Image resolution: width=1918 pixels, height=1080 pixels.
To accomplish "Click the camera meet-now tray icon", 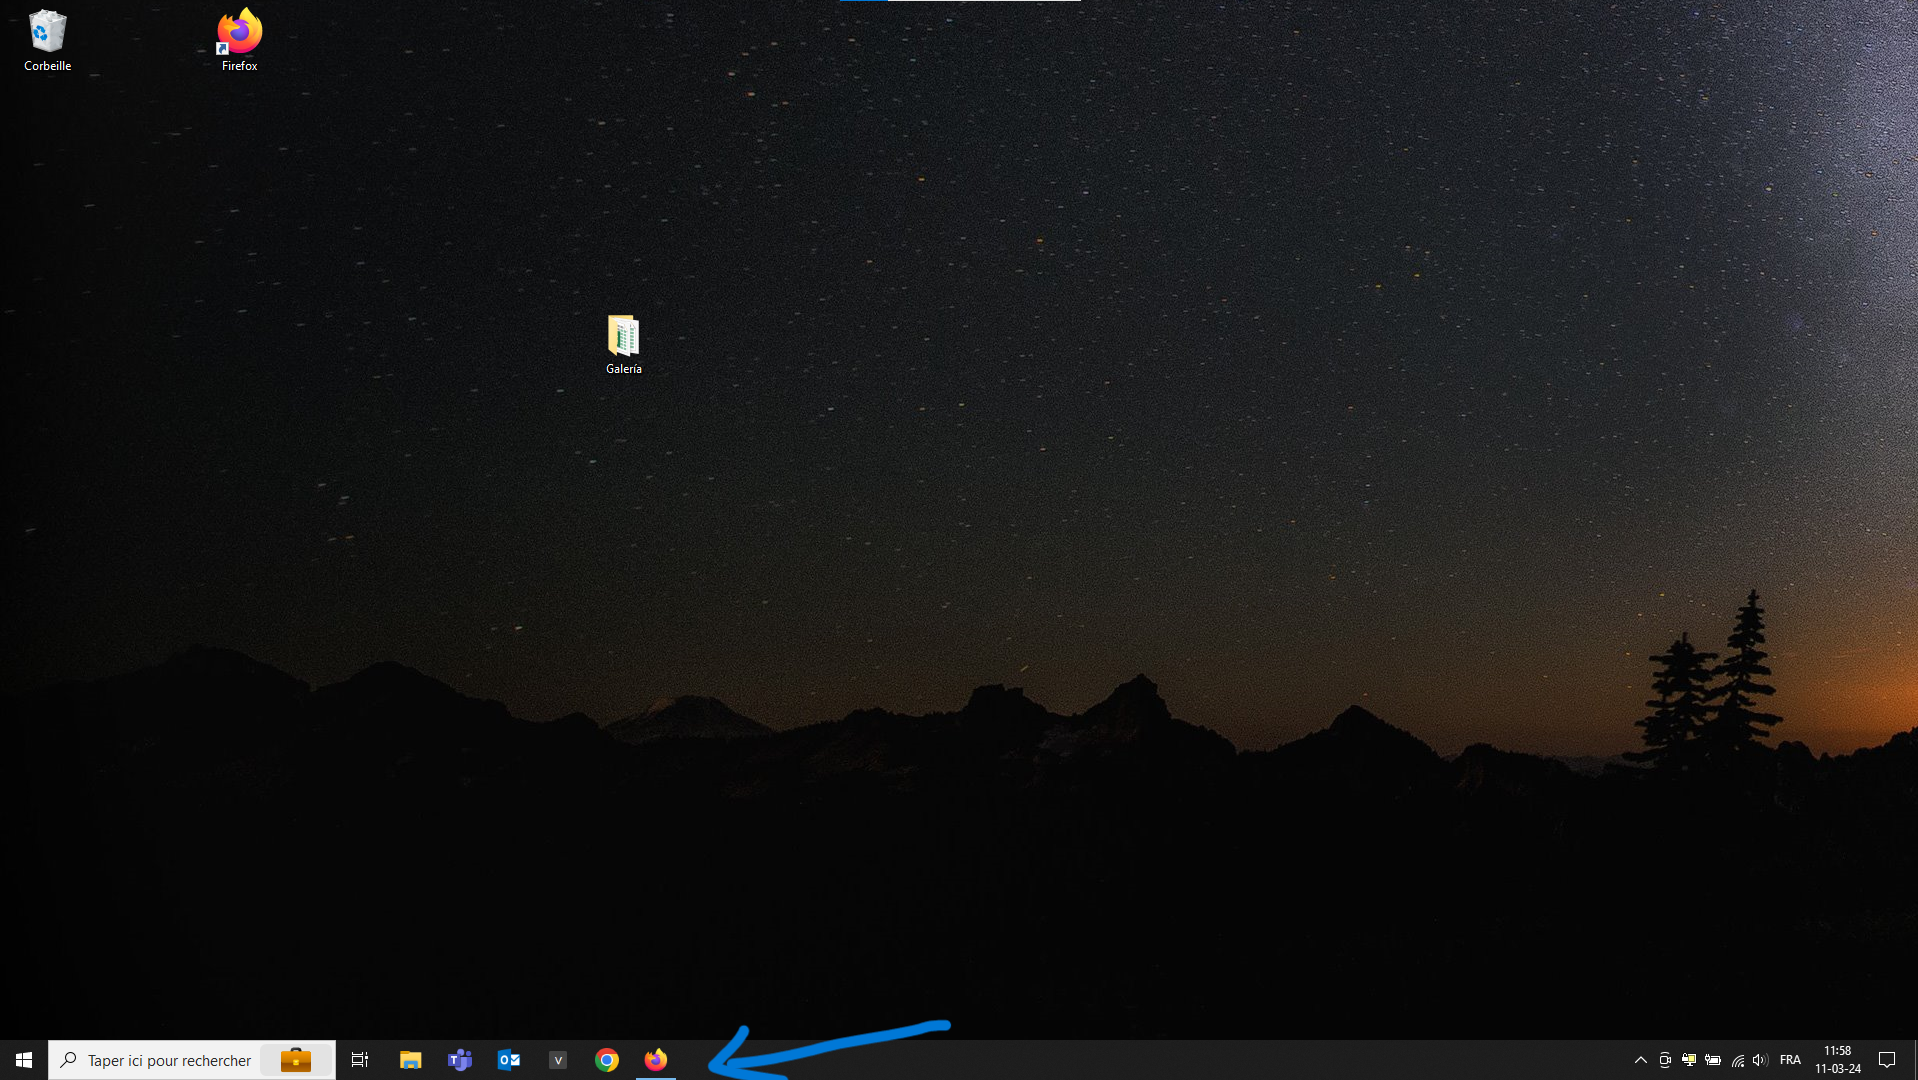I will (x=1665, y=1060).
